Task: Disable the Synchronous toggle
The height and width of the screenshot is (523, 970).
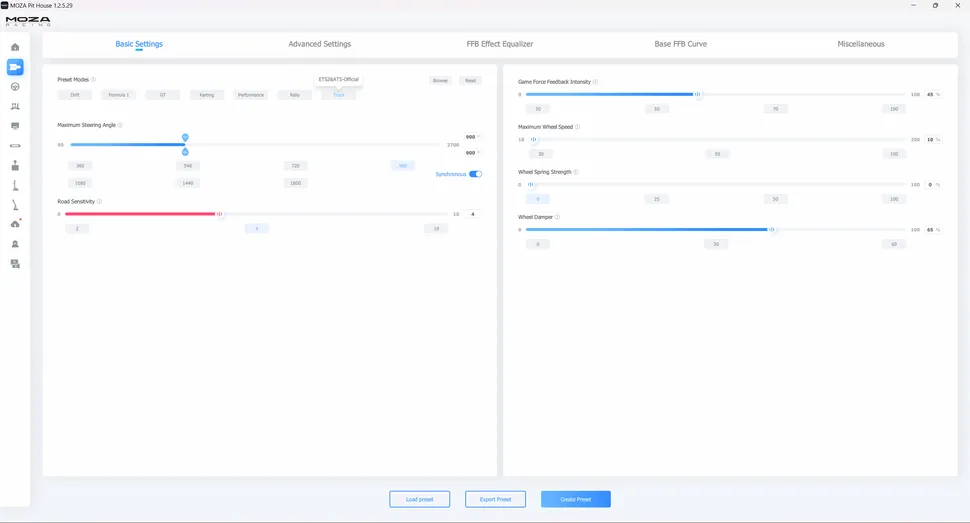Action: [475, 174]
